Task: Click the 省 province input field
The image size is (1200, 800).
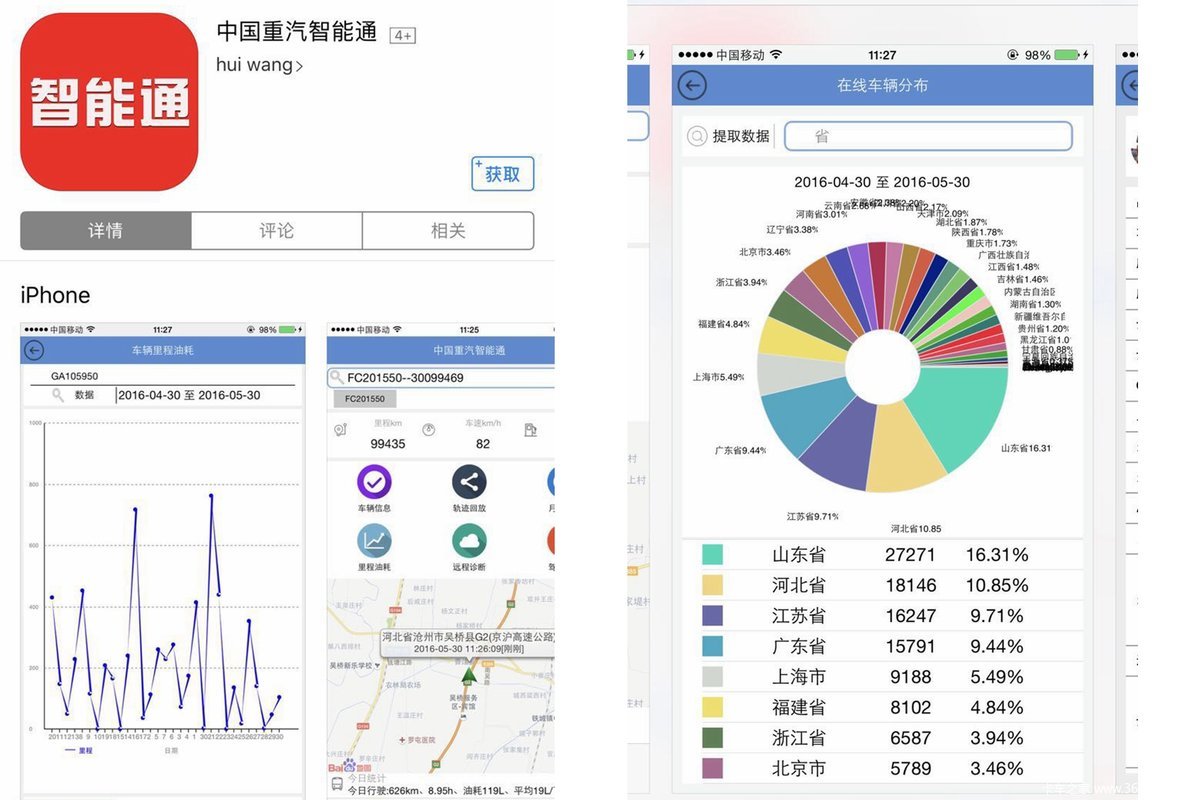Action: point(927,137)
